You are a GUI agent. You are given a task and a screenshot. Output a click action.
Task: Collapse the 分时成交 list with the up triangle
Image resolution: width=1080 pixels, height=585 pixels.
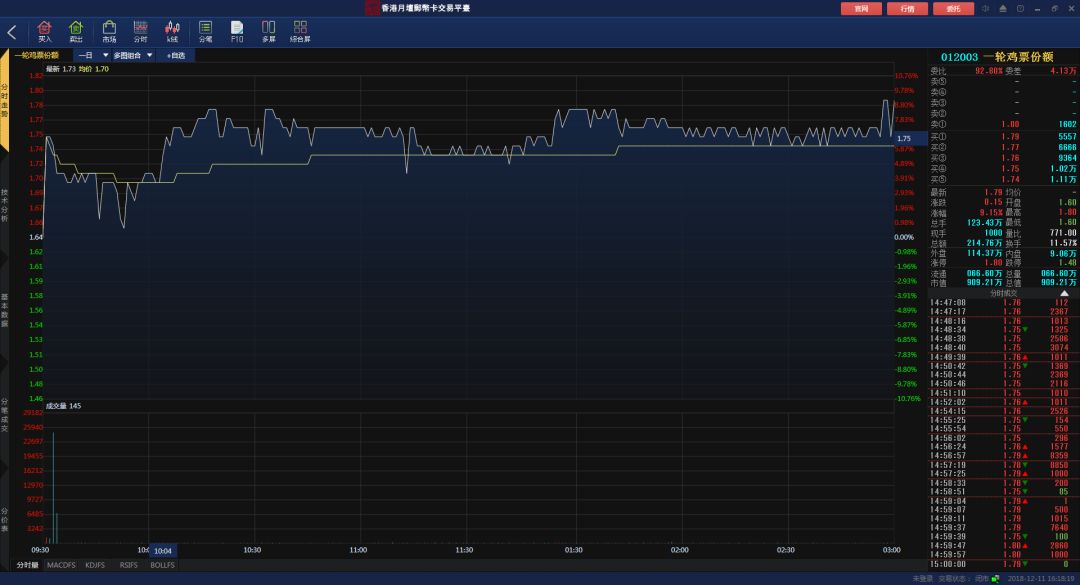(1064, 294)
